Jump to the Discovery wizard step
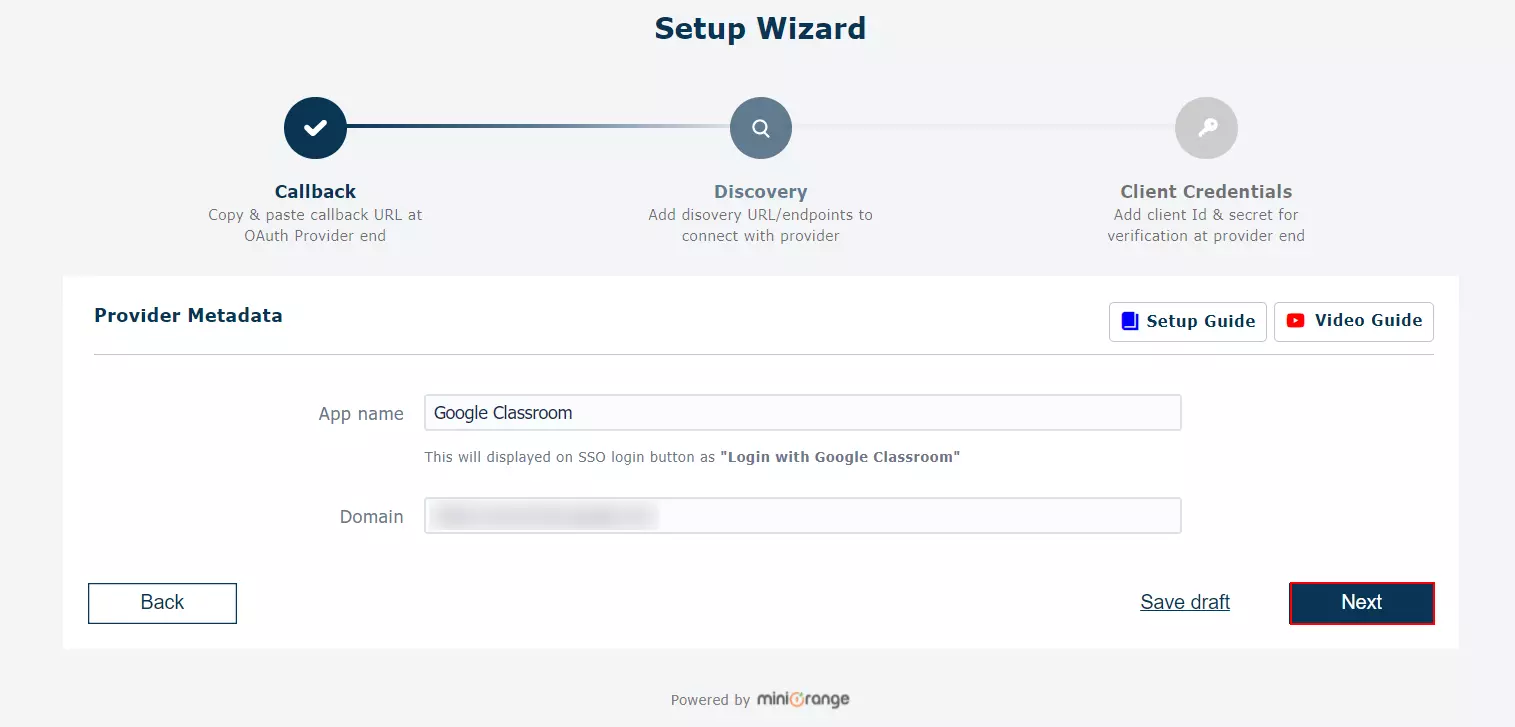 coord(760,191)
